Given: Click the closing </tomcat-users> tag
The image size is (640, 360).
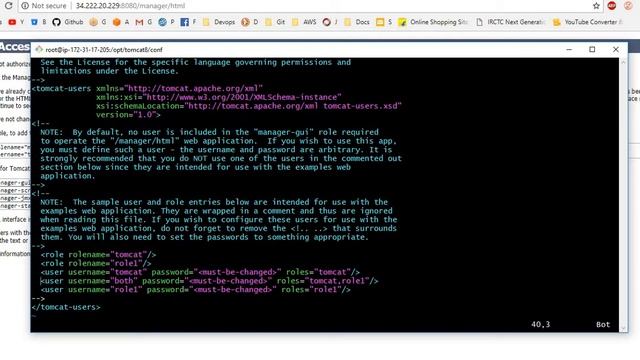Looking at the screenshot, I should pyautogui.click(x=66, y=307).
